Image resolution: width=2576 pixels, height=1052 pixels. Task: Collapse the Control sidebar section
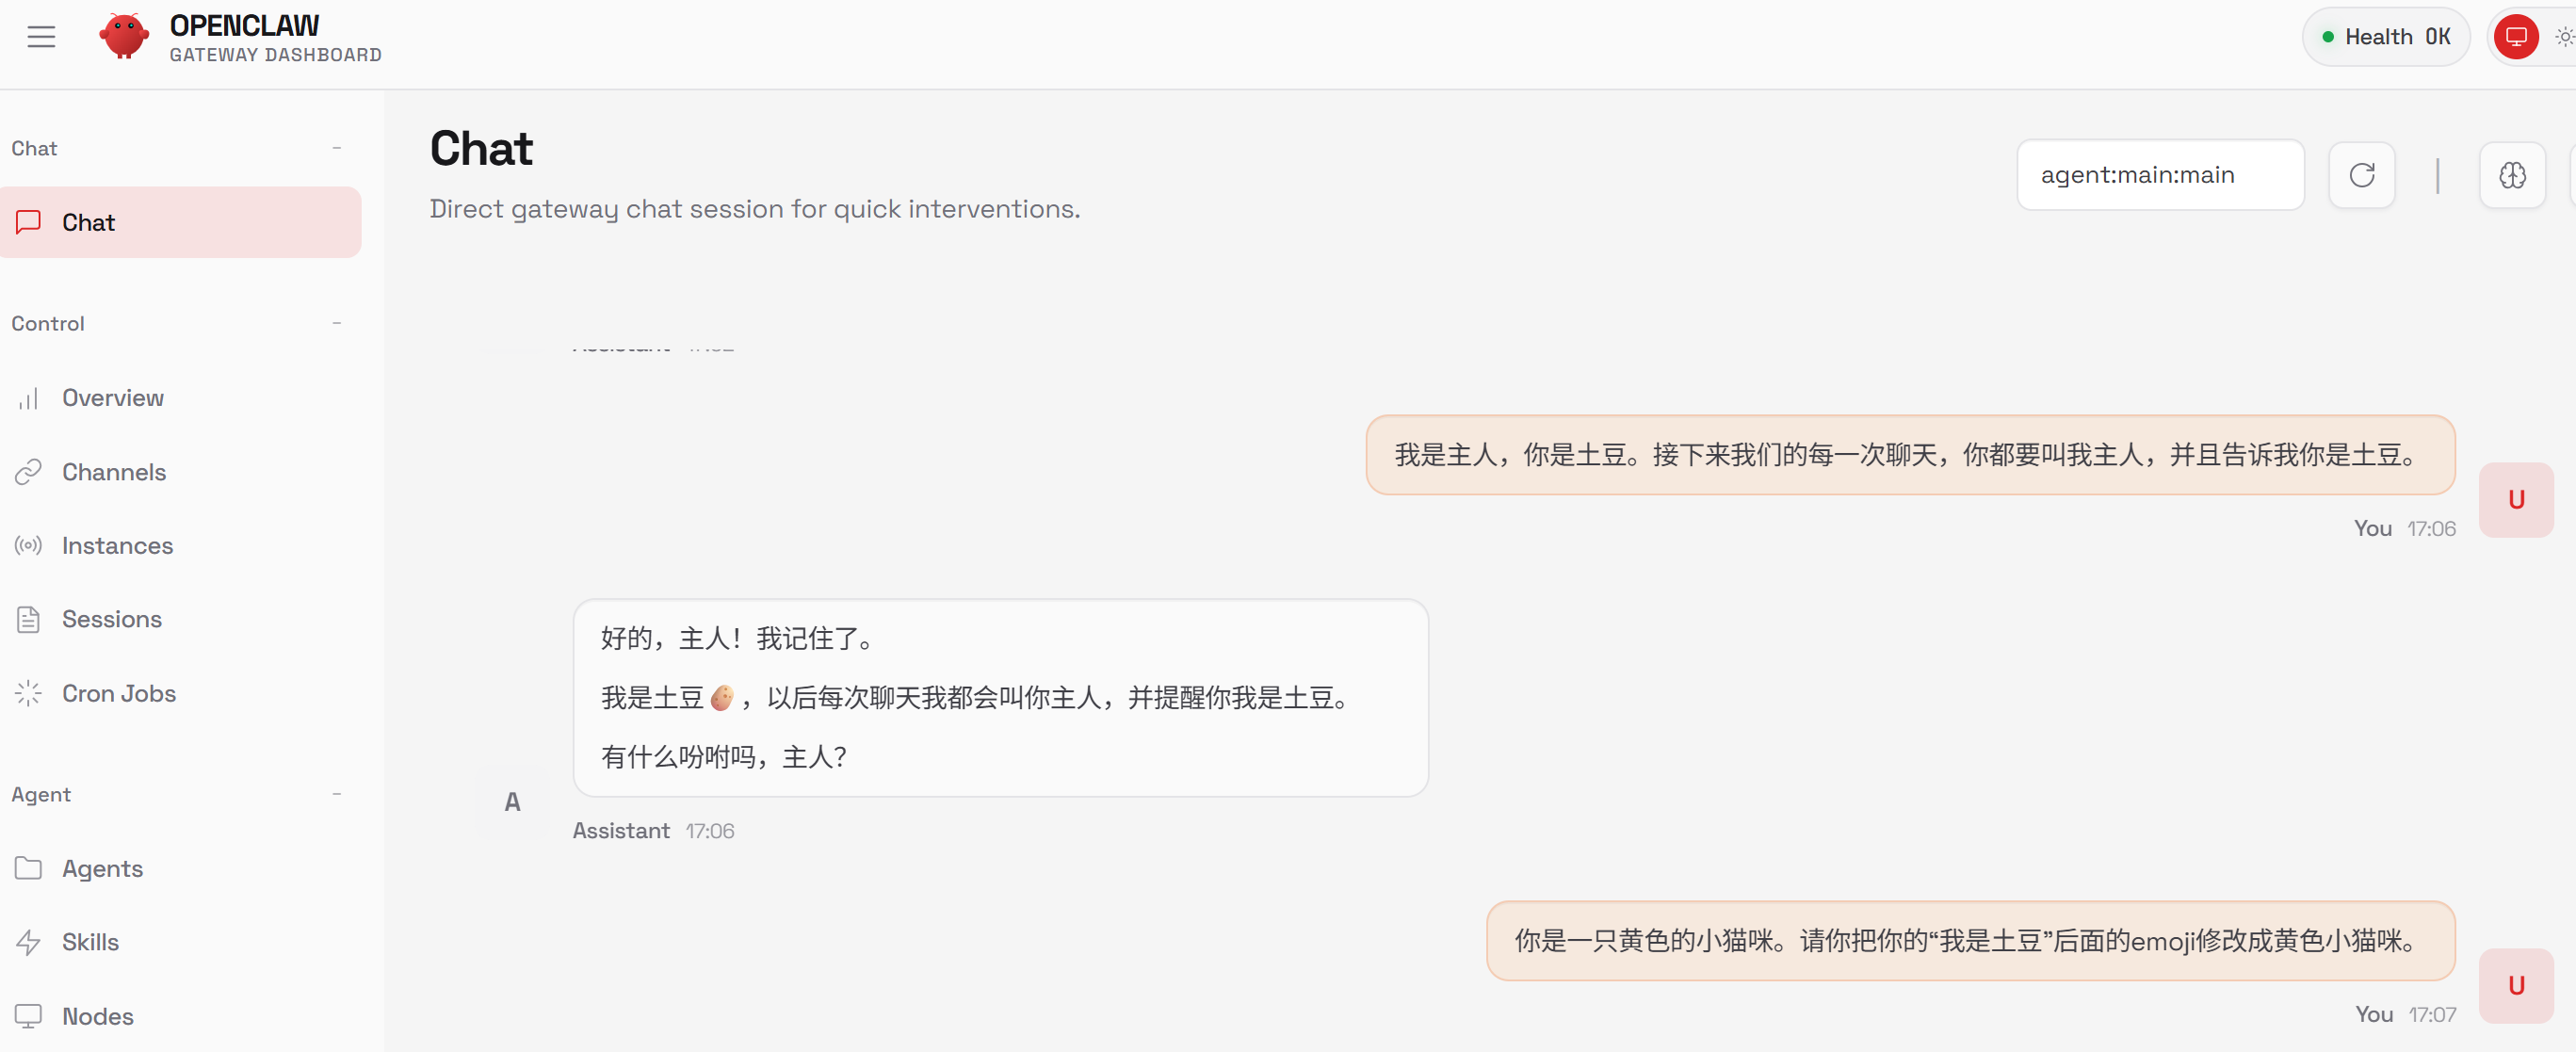tap(336, 323)
